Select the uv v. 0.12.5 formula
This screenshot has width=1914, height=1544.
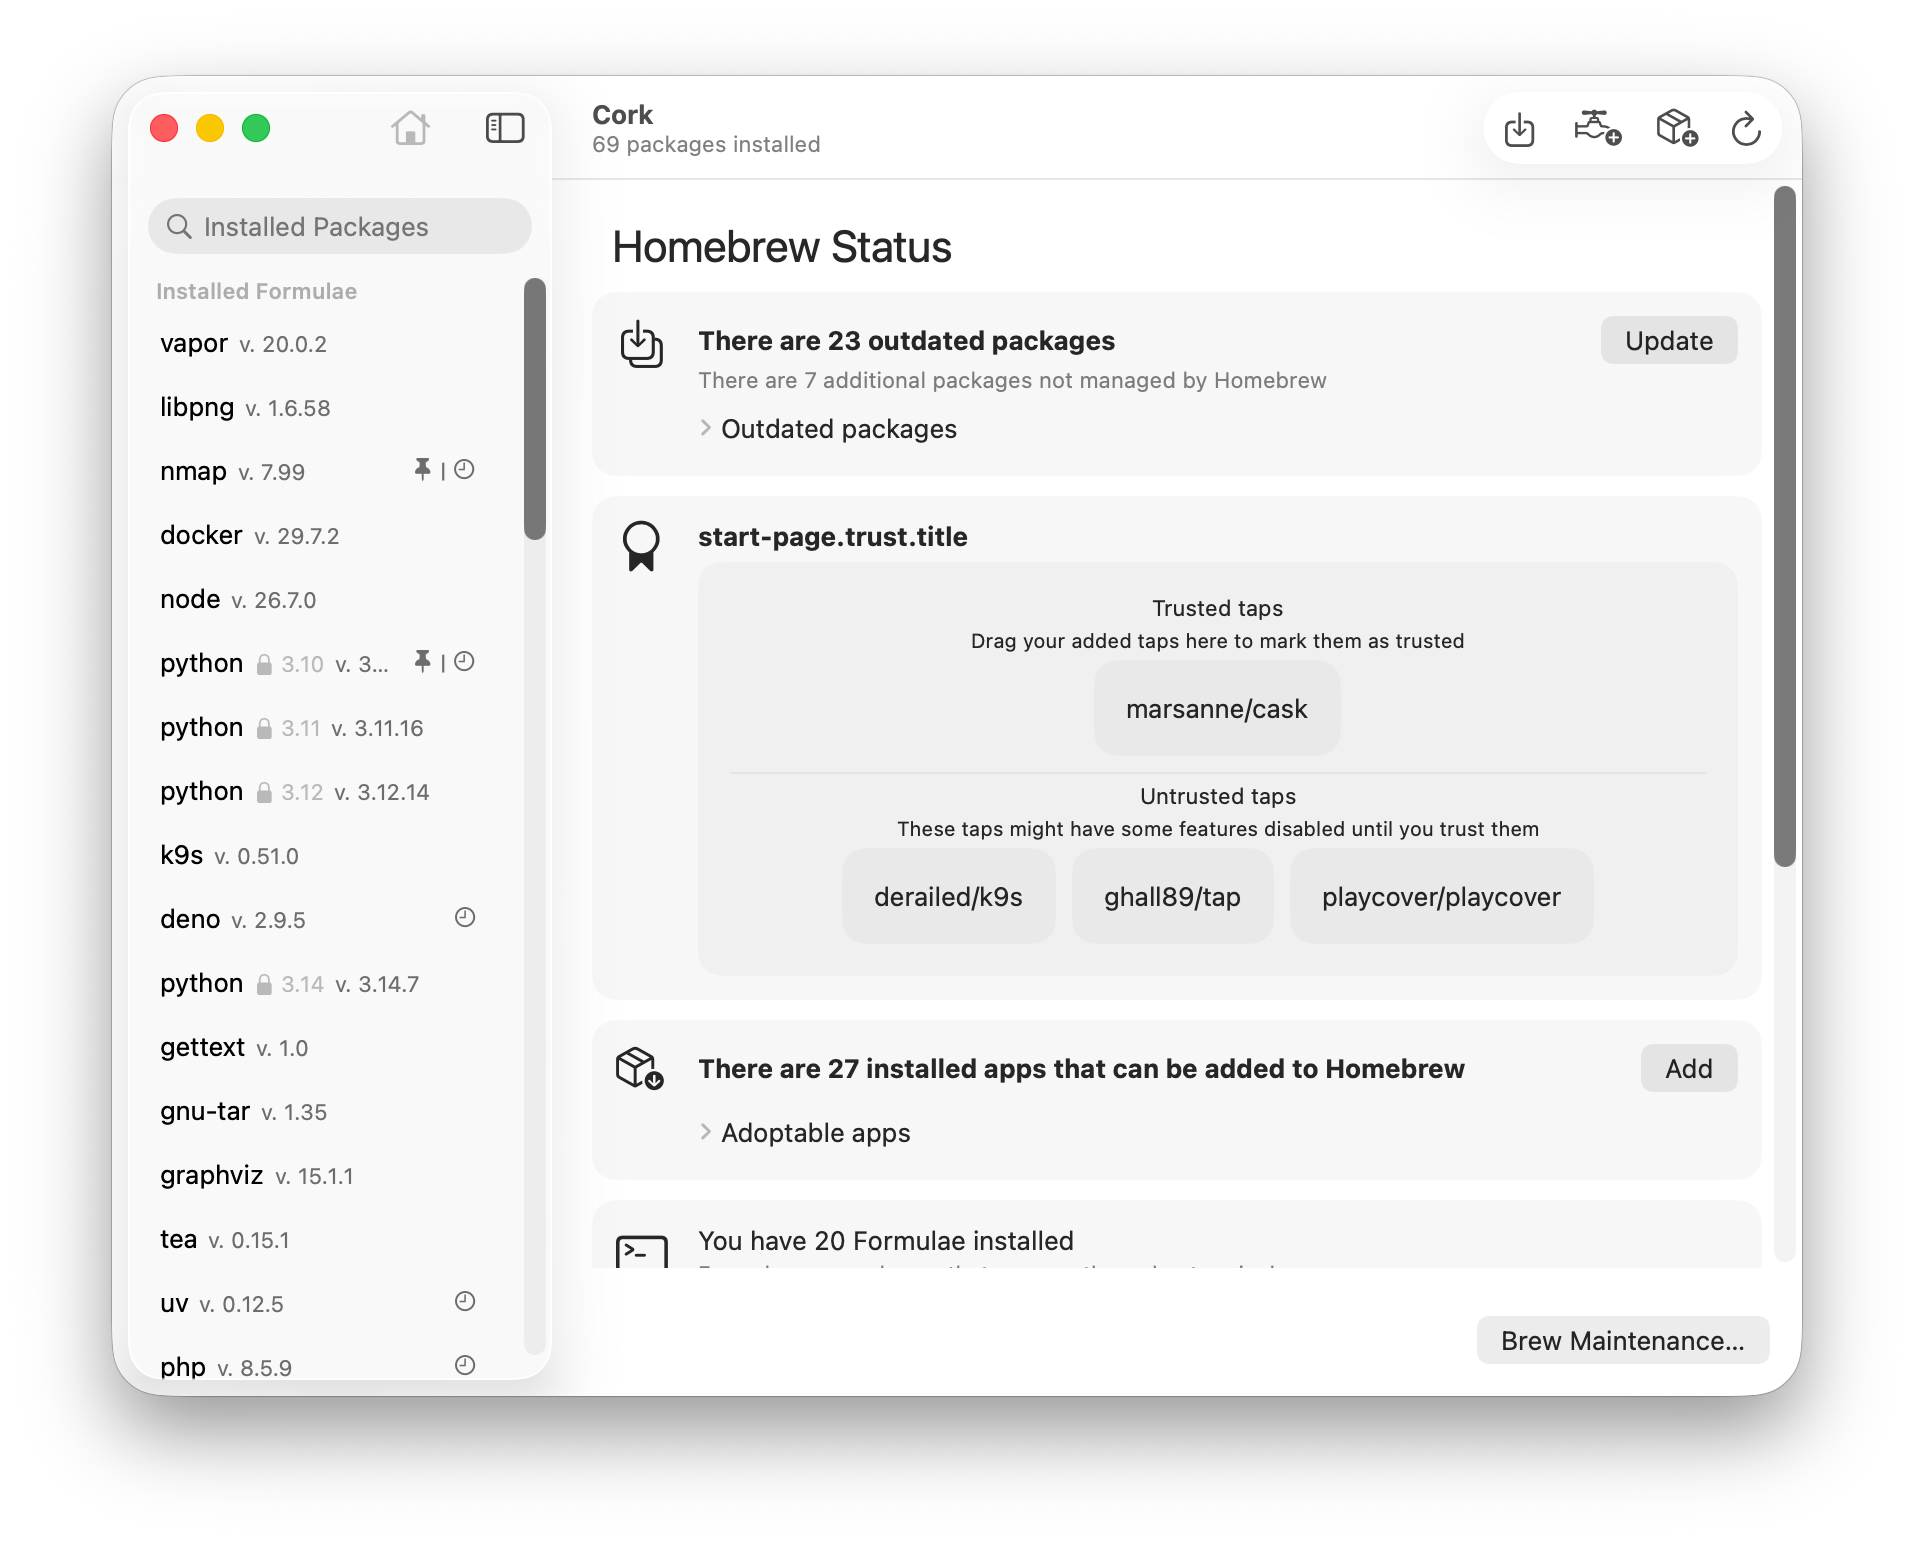[x=322, y=1304]
